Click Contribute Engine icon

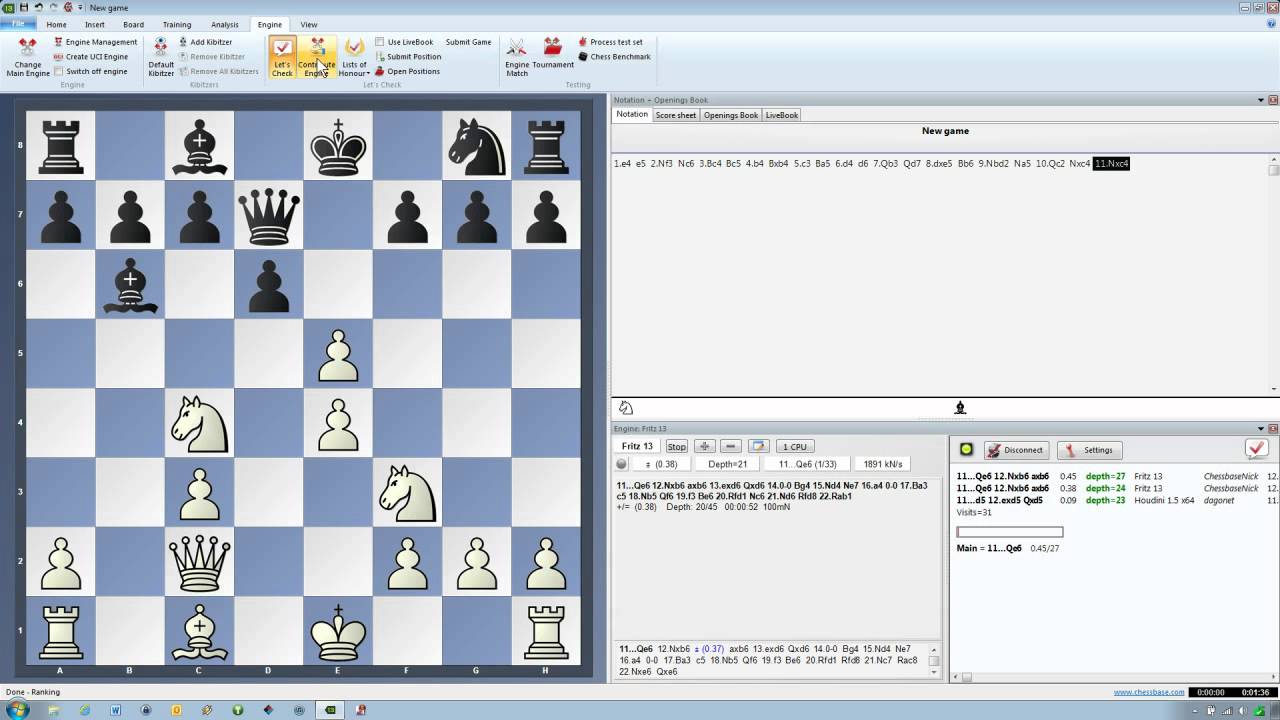[317, 47]
